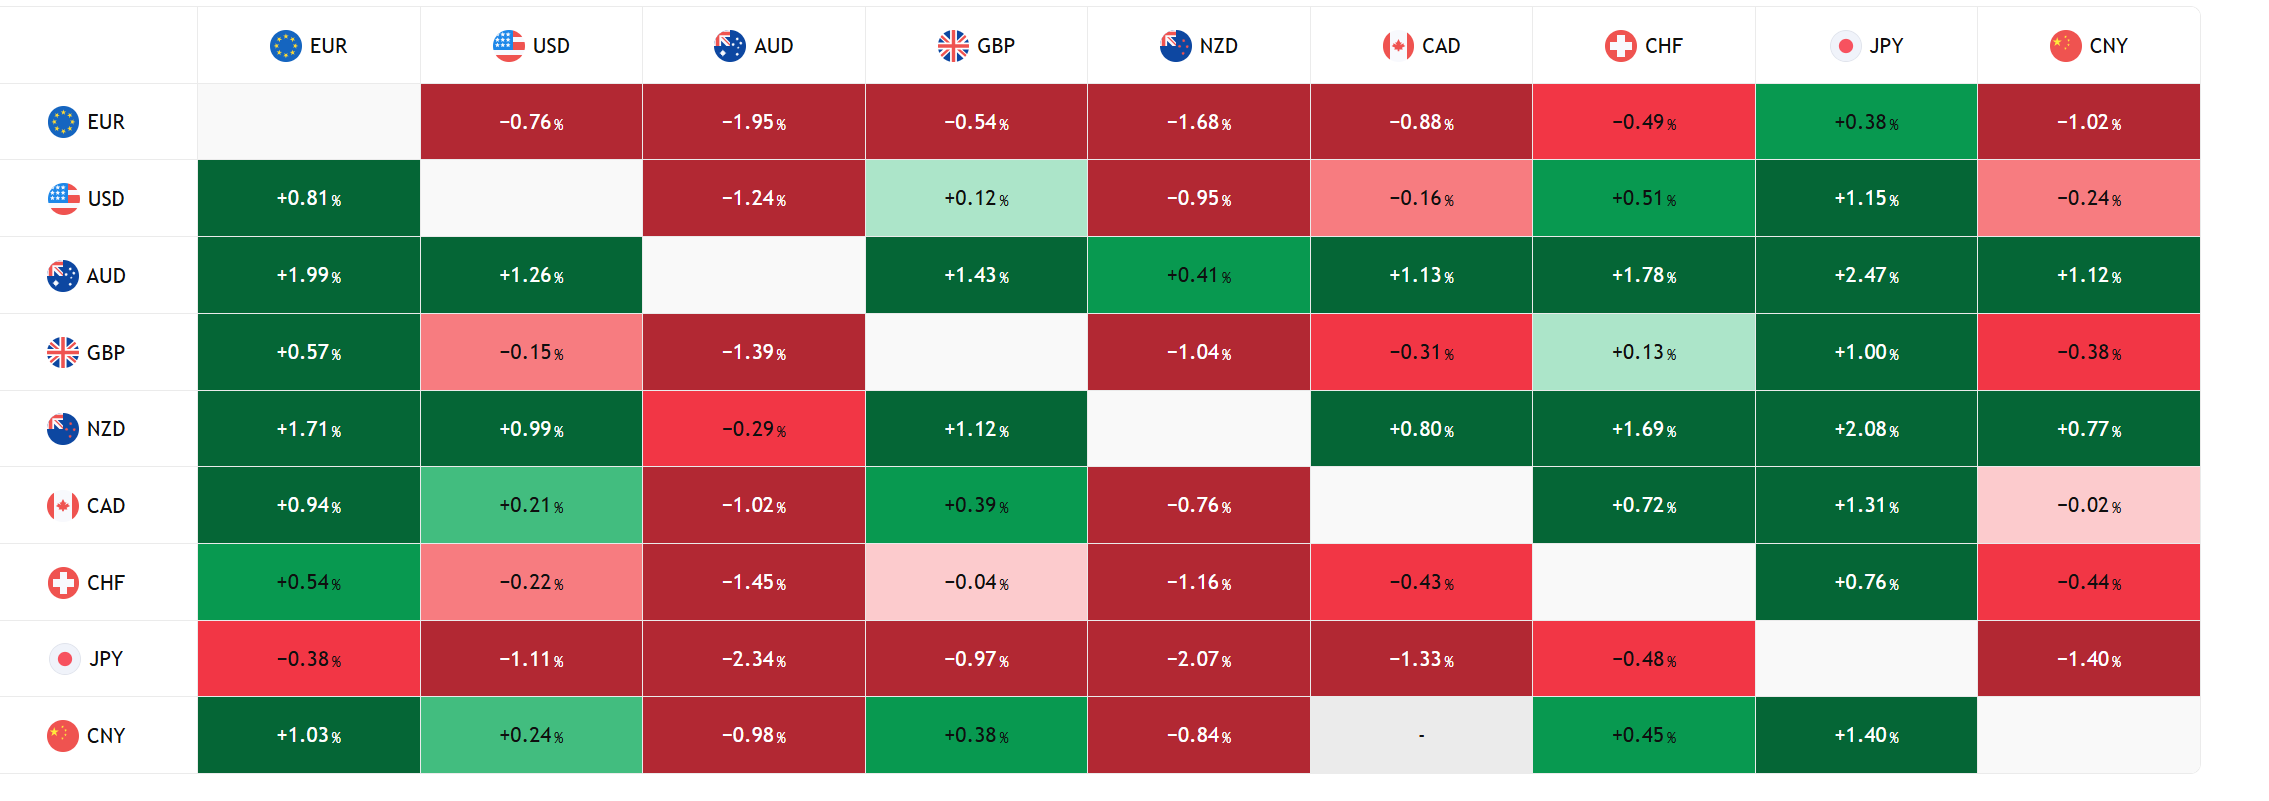The image size is (2269, 801).
Task: Open the NZD/EUR cell showing +1.71%
Action: tap(309, 429)
